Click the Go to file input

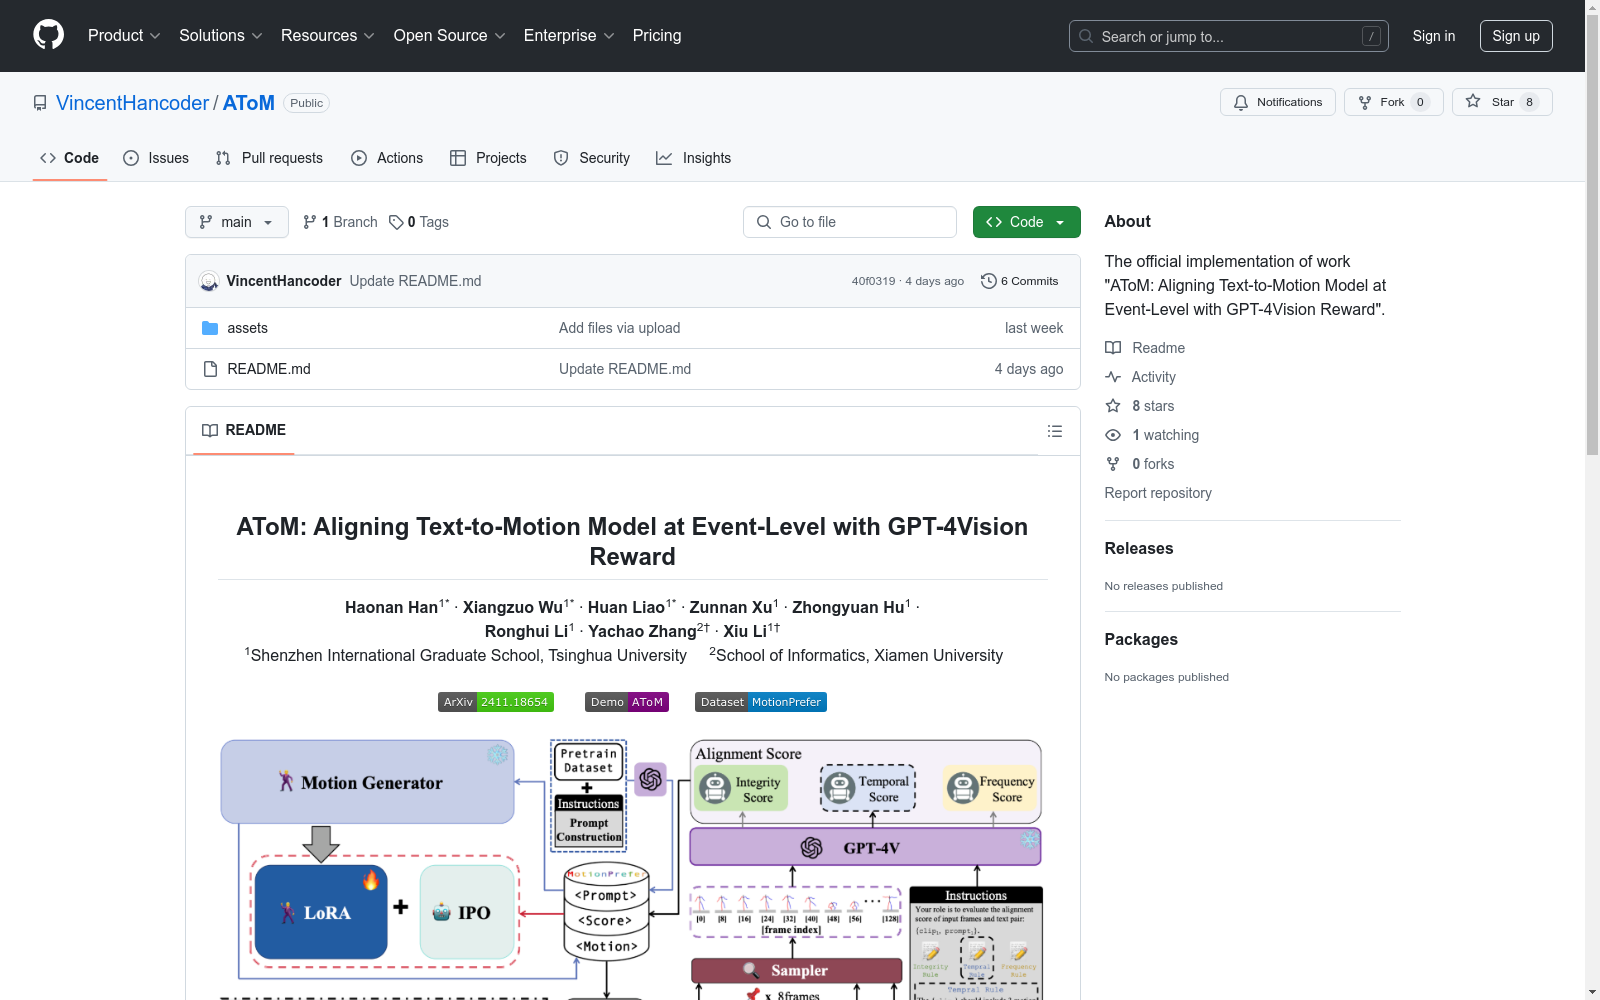850,222
